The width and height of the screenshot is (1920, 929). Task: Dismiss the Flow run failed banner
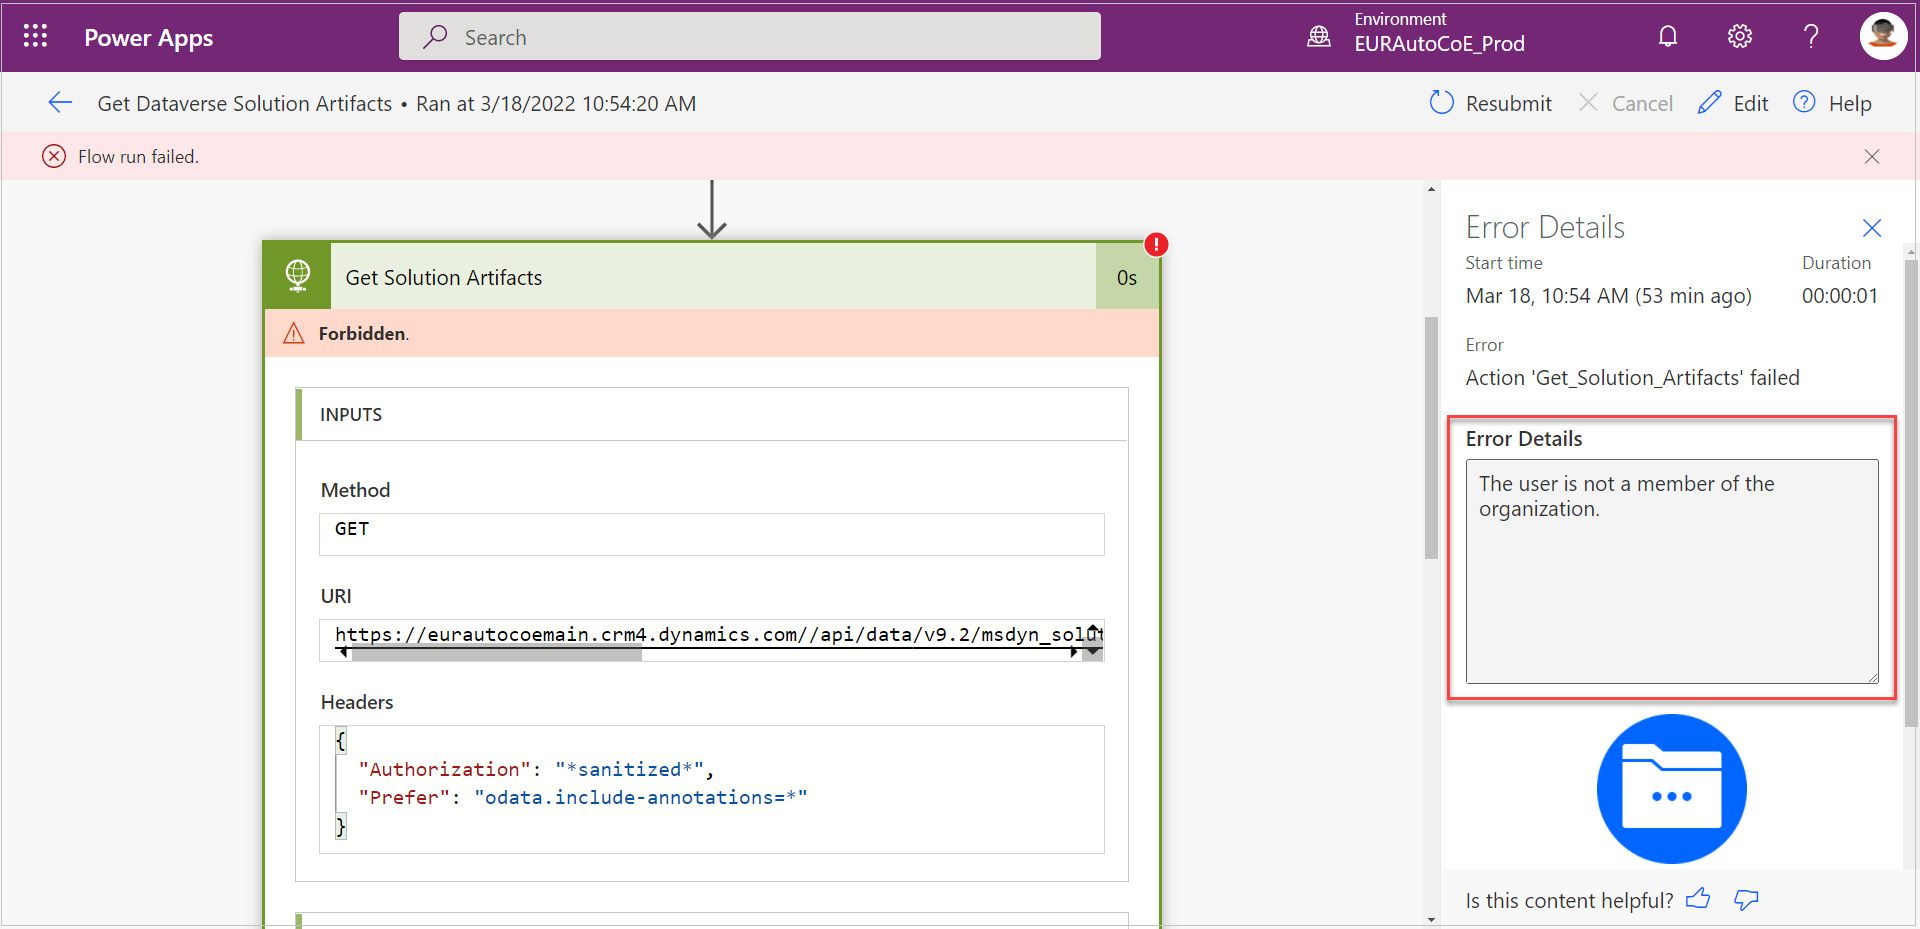1872,156
